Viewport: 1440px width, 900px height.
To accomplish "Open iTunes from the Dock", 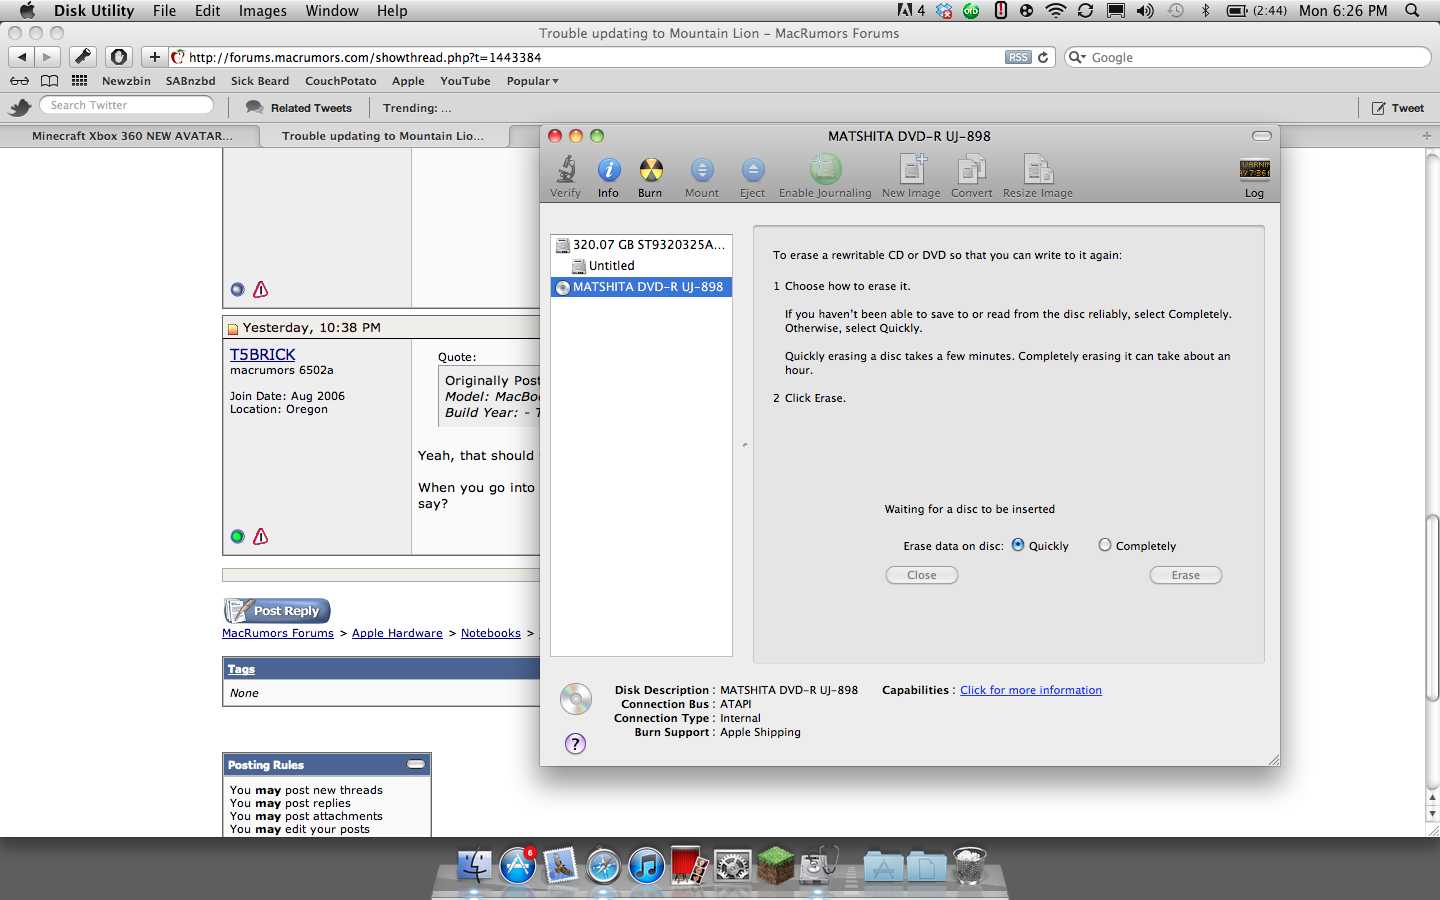I will (647, 866).
